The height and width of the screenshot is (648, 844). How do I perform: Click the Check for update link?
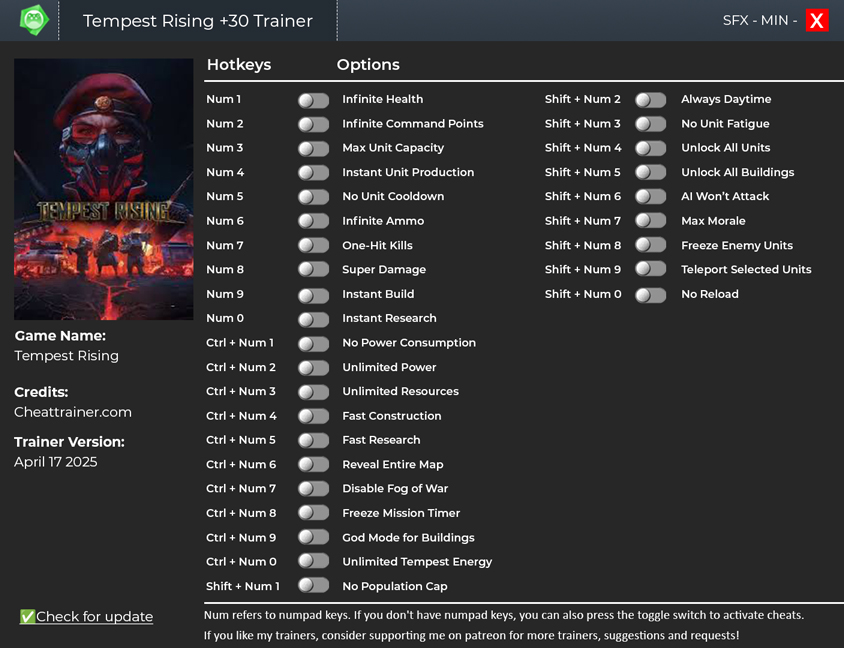point(94,617)
